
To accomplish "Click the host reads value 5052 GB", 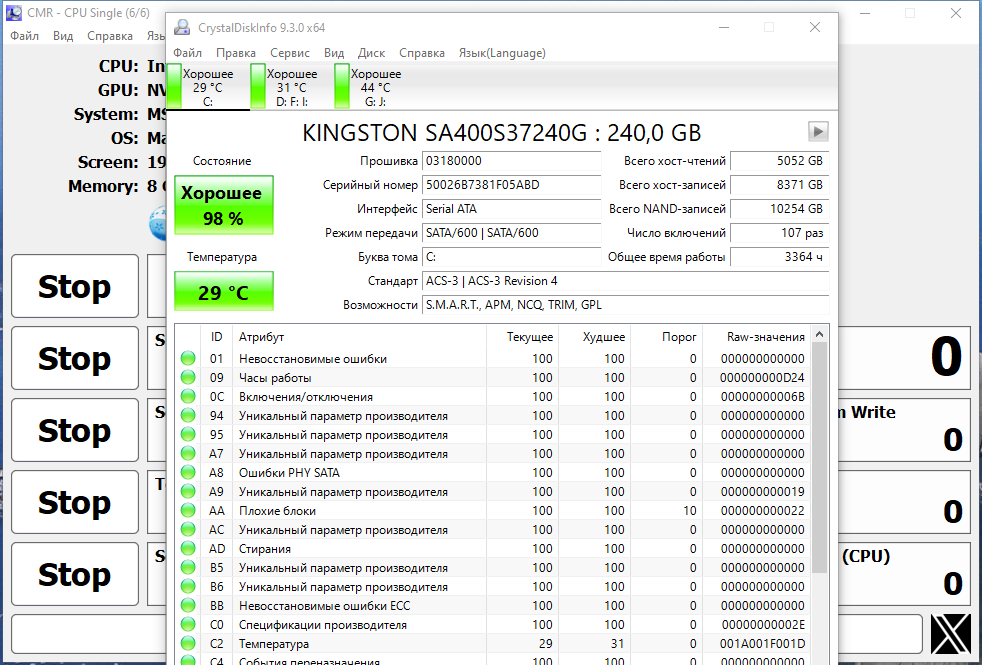I will click(x=779, y=161).
